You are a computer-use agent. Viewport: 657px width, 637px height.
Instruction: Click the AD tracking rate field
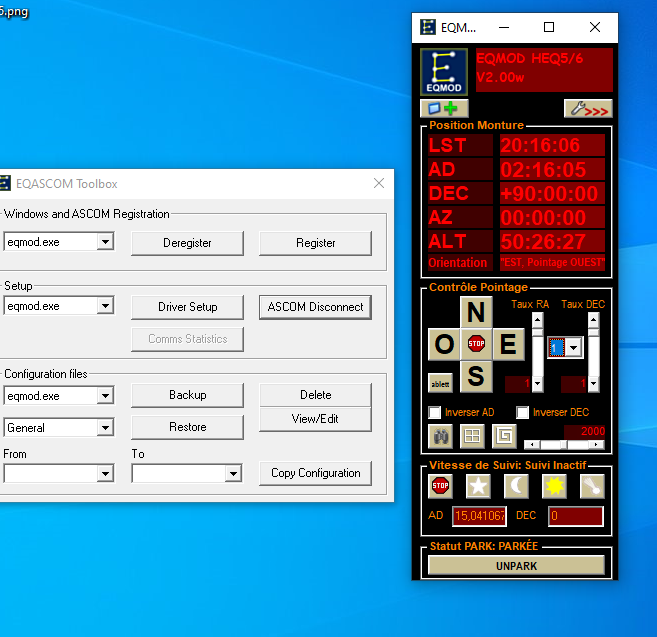[479, 516]
